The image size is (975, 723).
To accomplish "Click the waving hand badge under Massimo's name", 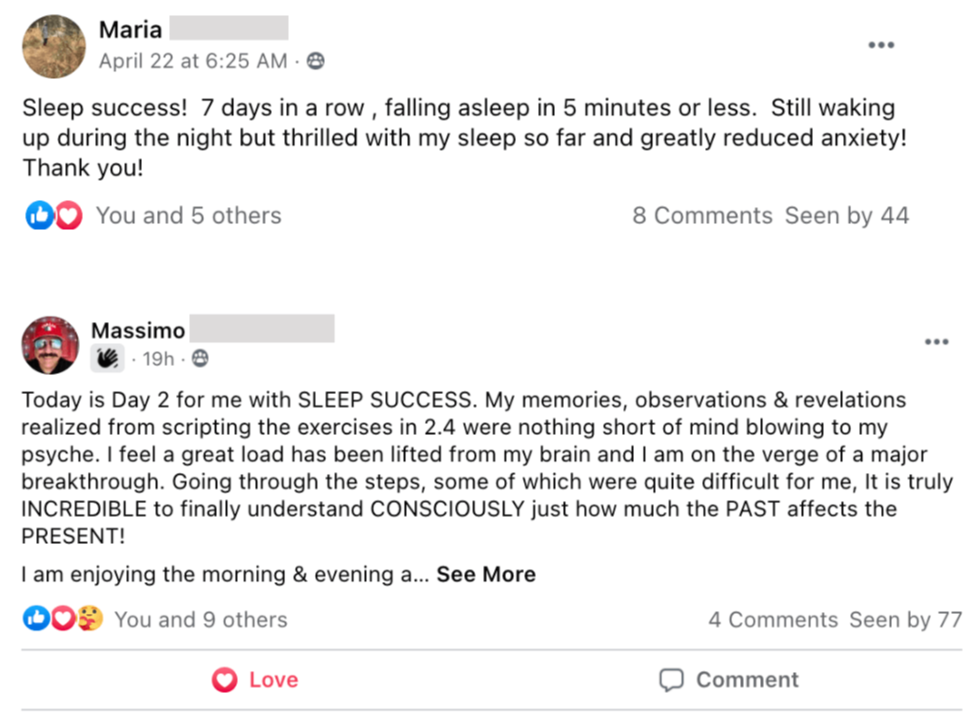I will click(x=107, y=358).
